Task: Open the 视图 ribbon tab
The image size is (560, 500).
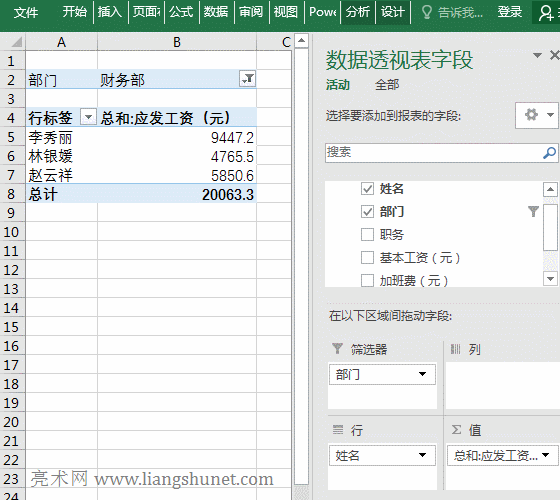Action: tap(286, 12)
